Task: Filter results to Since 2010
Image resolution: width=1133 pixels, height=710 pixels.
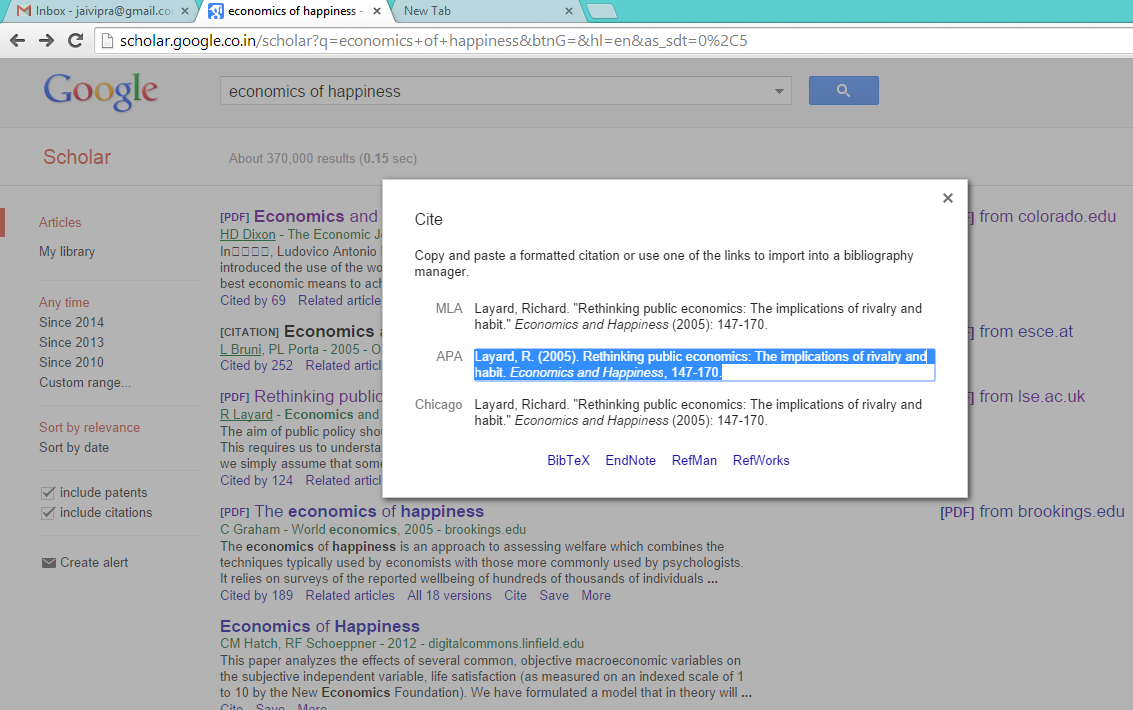Action: pos(72,363)
